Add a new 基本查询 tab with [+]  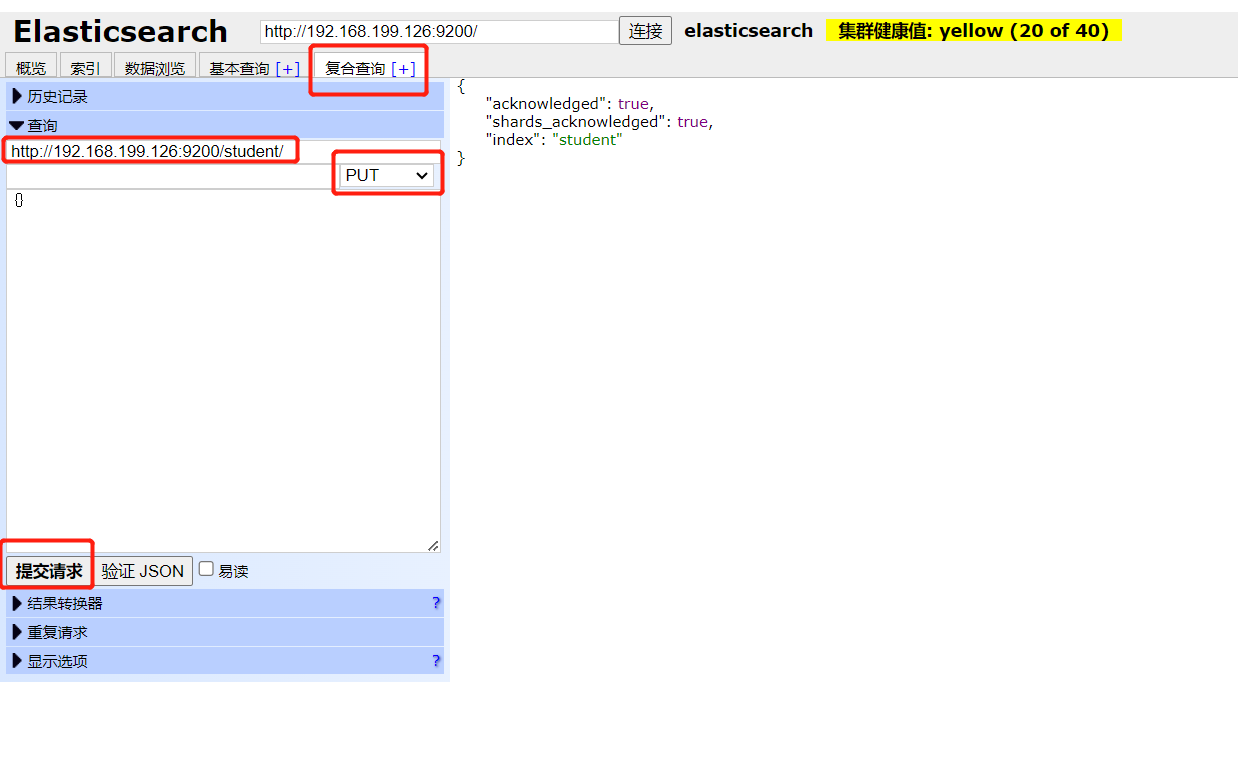pyautogui.click(x=288, y=68)
